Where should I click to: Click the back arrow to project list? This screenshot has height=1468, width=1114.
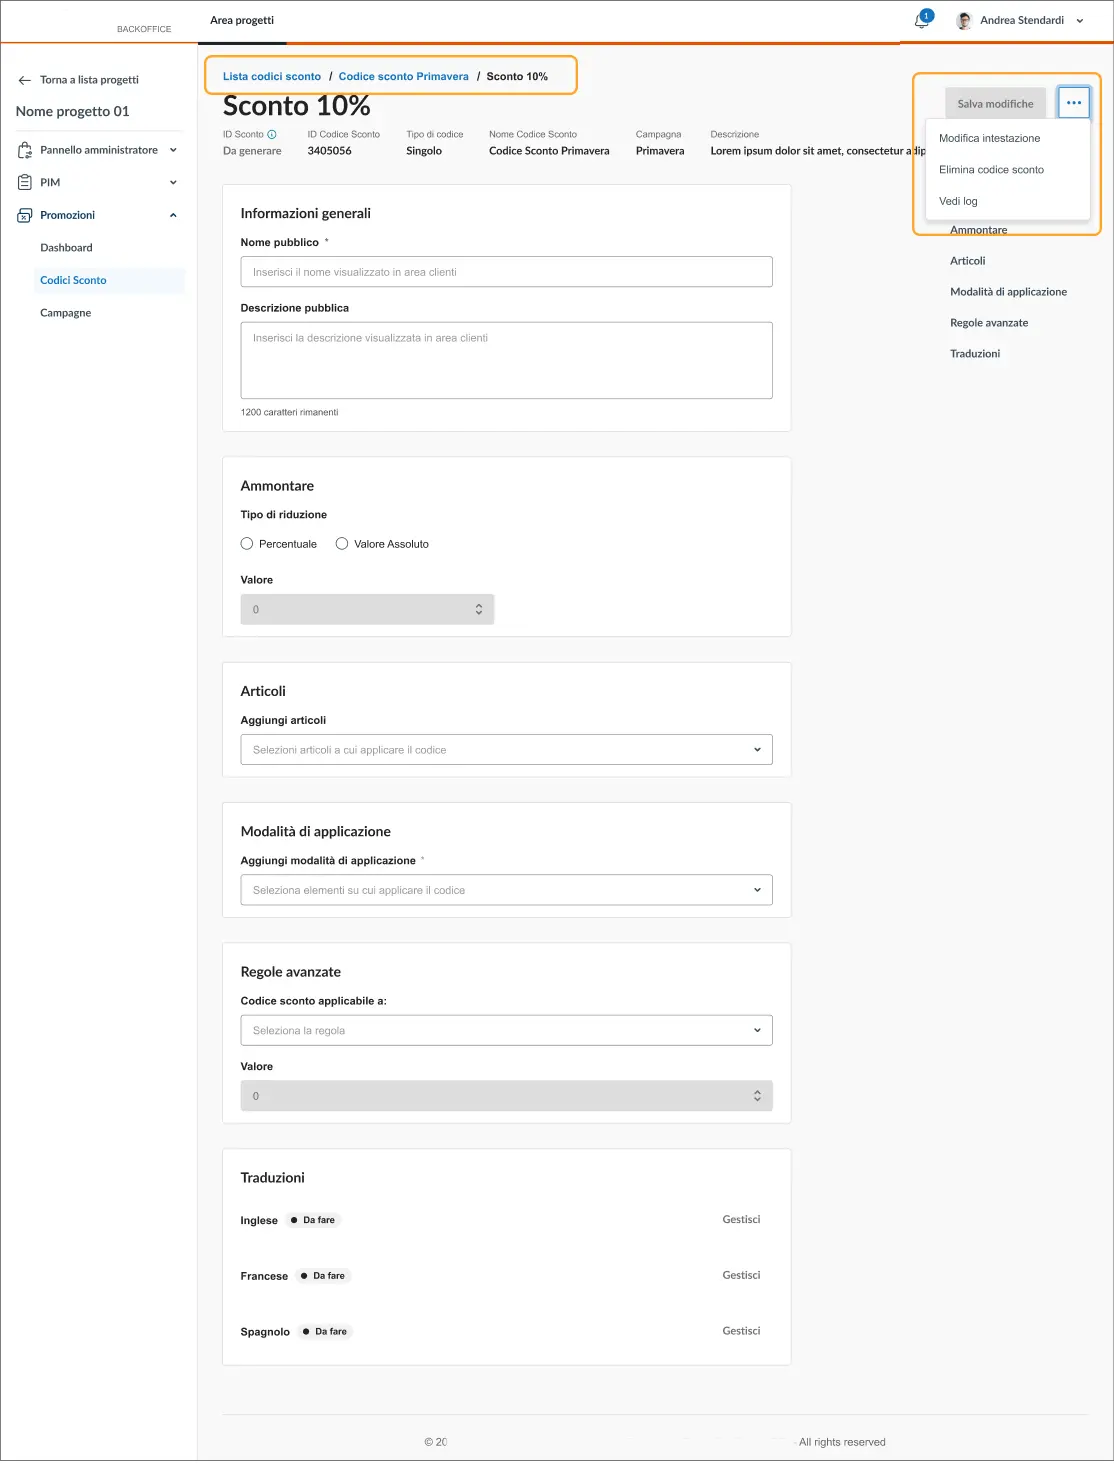[x=24, y=80]
